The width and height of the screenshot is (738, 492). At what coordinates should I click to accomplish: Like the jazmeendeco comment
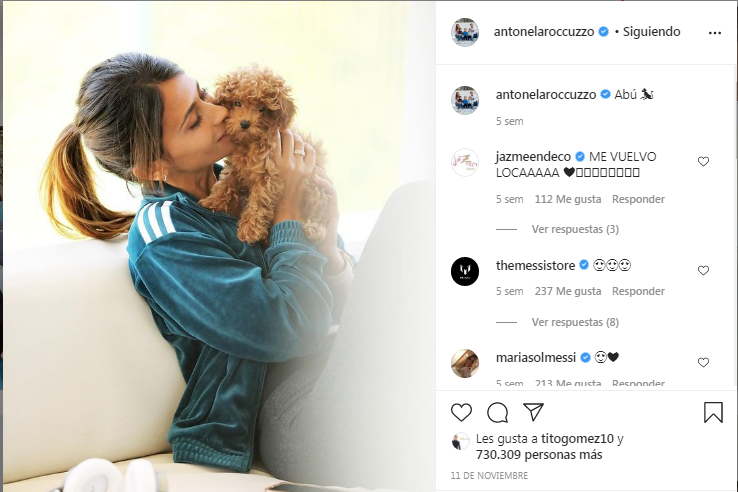pos(703,161)
